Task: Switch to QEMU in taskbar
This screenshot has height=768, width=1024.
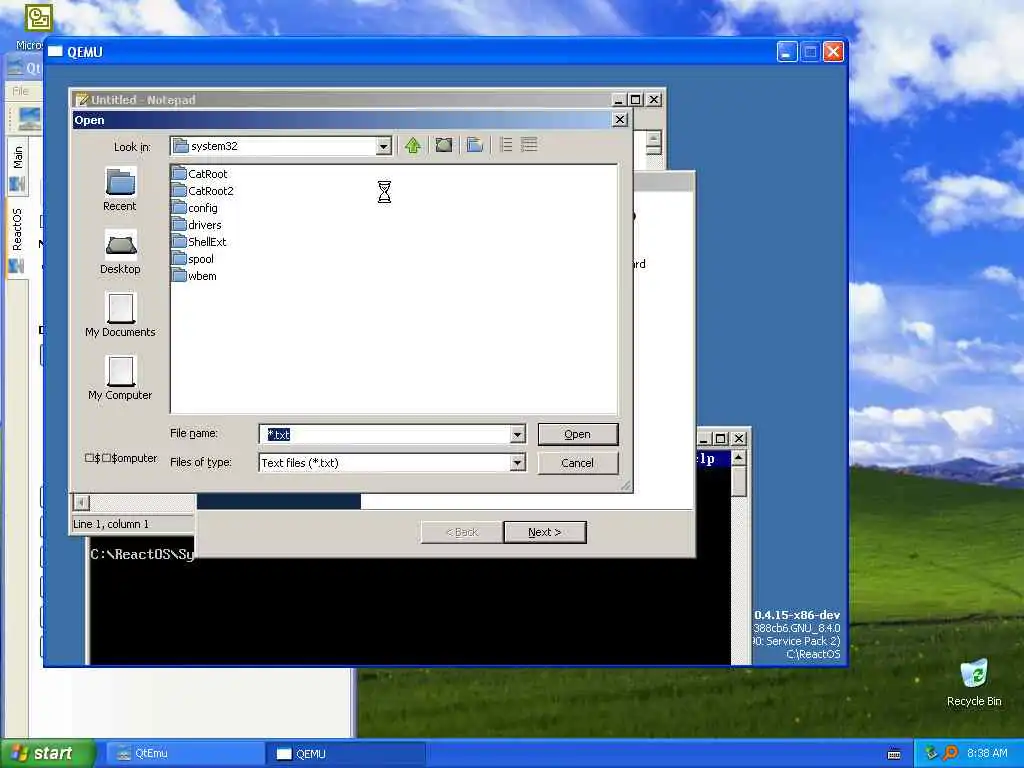Action: pyautogui.click(x=346, y=754)
